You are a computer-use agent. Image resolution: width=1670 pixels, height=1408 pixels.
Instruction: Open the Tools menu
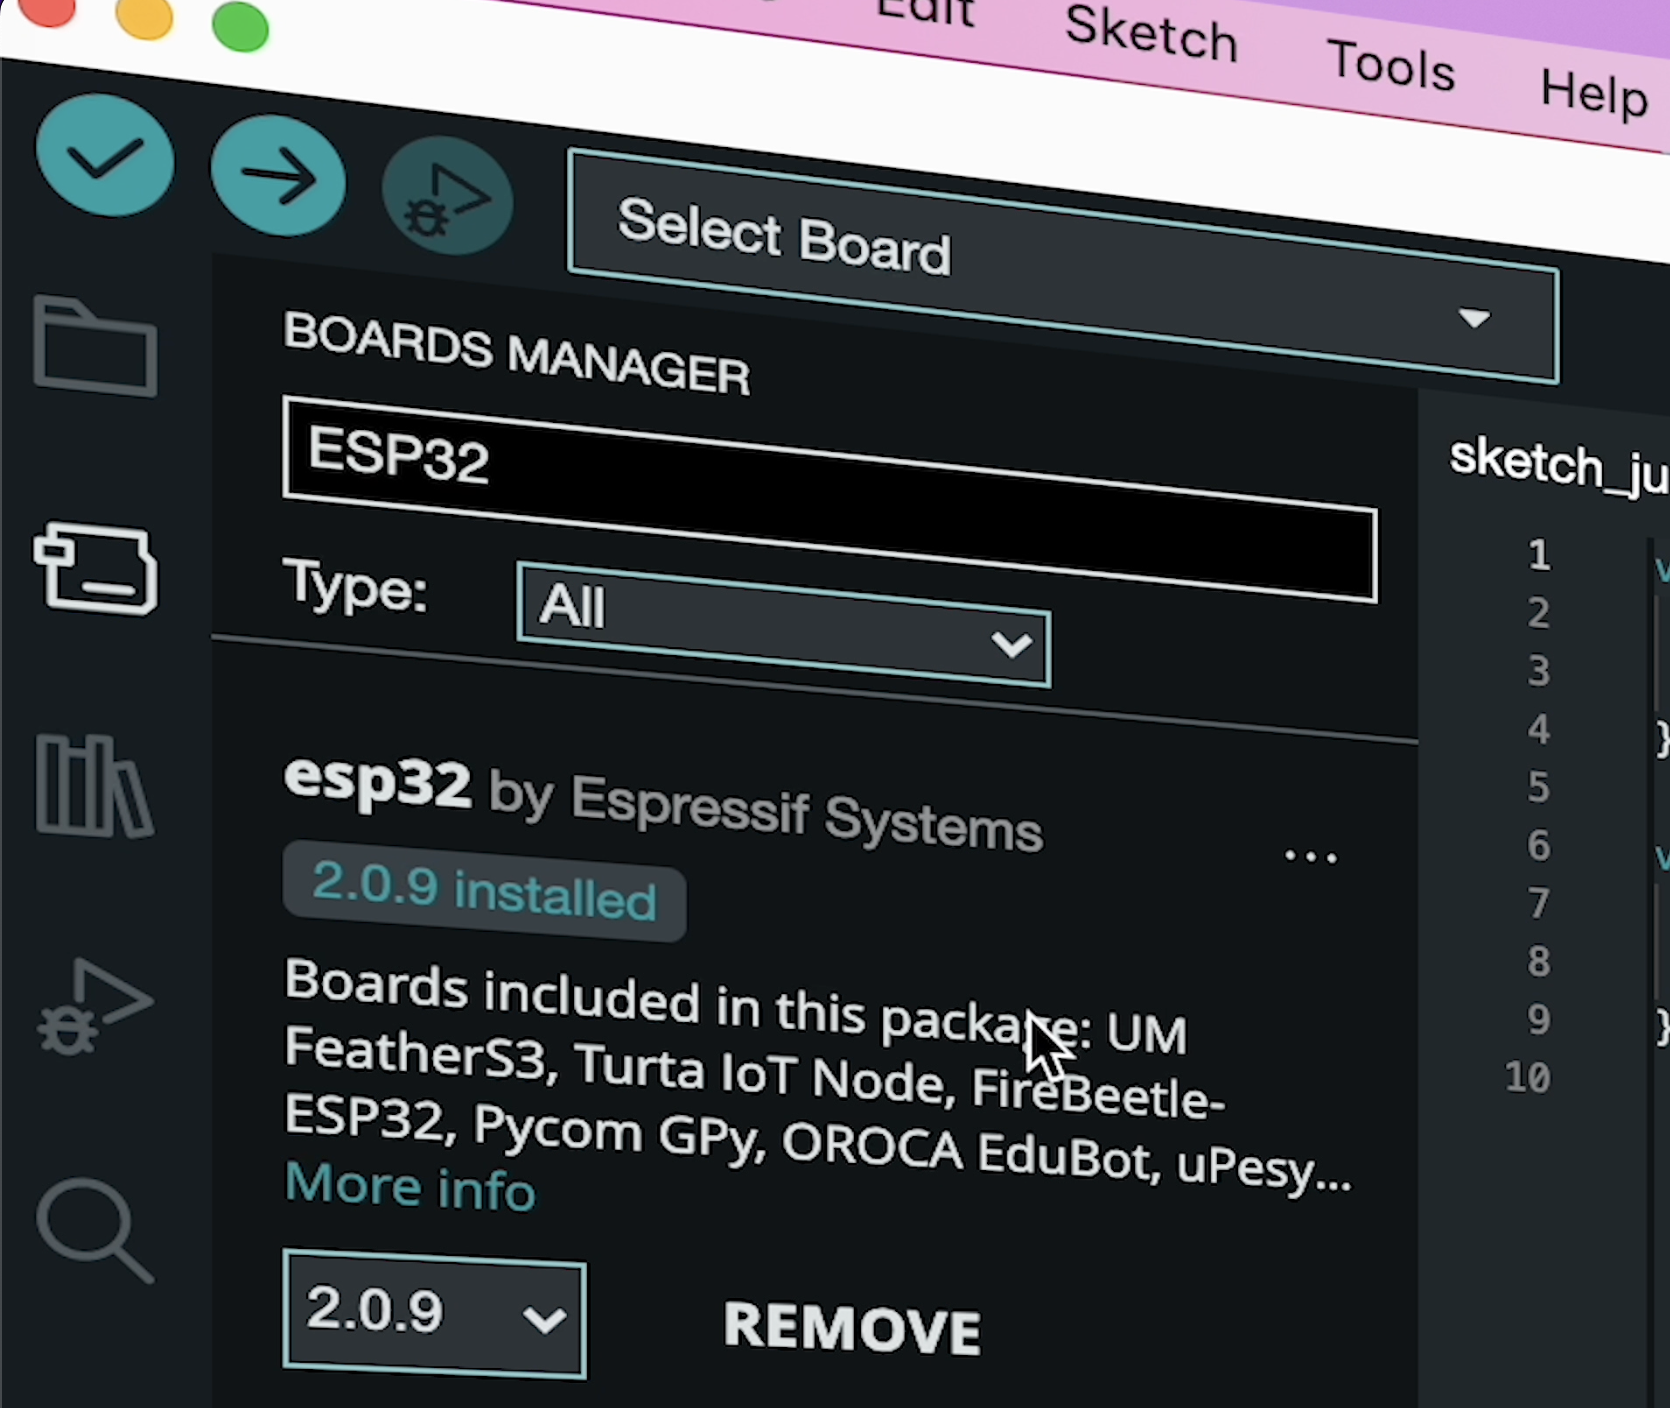pyautogui.click(x=1391, y=66)
